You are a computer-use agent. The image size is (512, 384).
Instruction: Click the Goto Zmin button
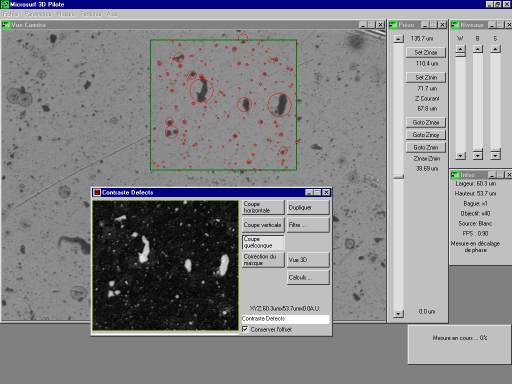(x=426, y=147)
